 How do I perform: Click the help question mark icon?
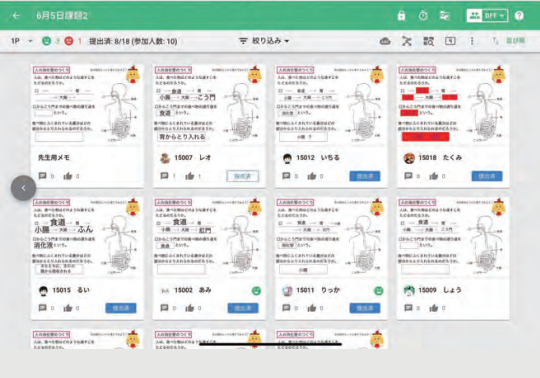(x=519, y=15)
